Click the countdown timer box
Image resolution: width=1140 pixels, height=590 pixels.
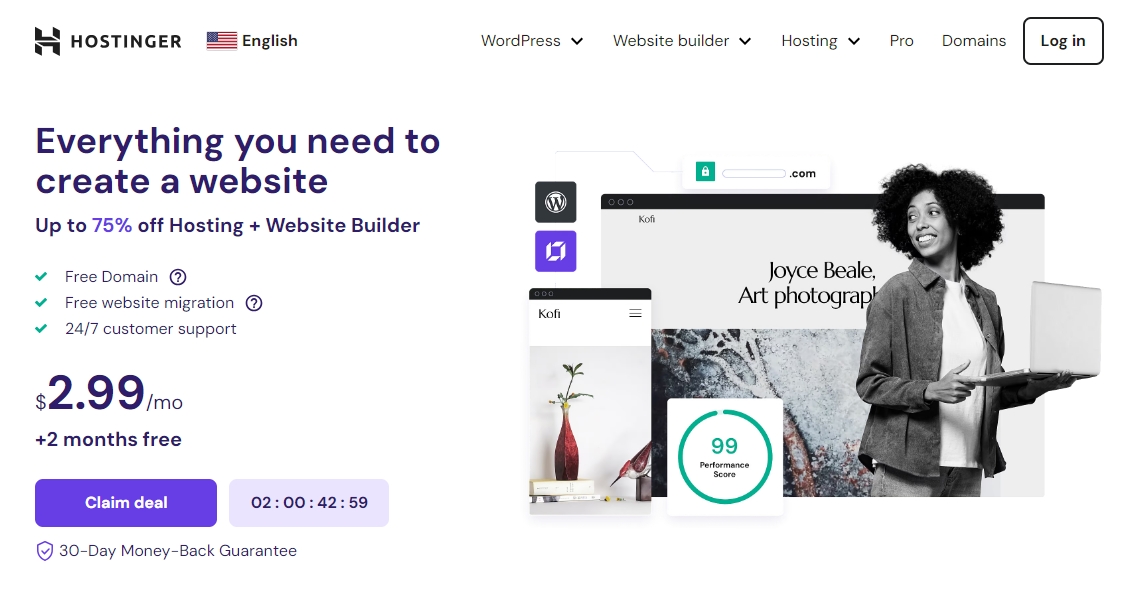309,503
